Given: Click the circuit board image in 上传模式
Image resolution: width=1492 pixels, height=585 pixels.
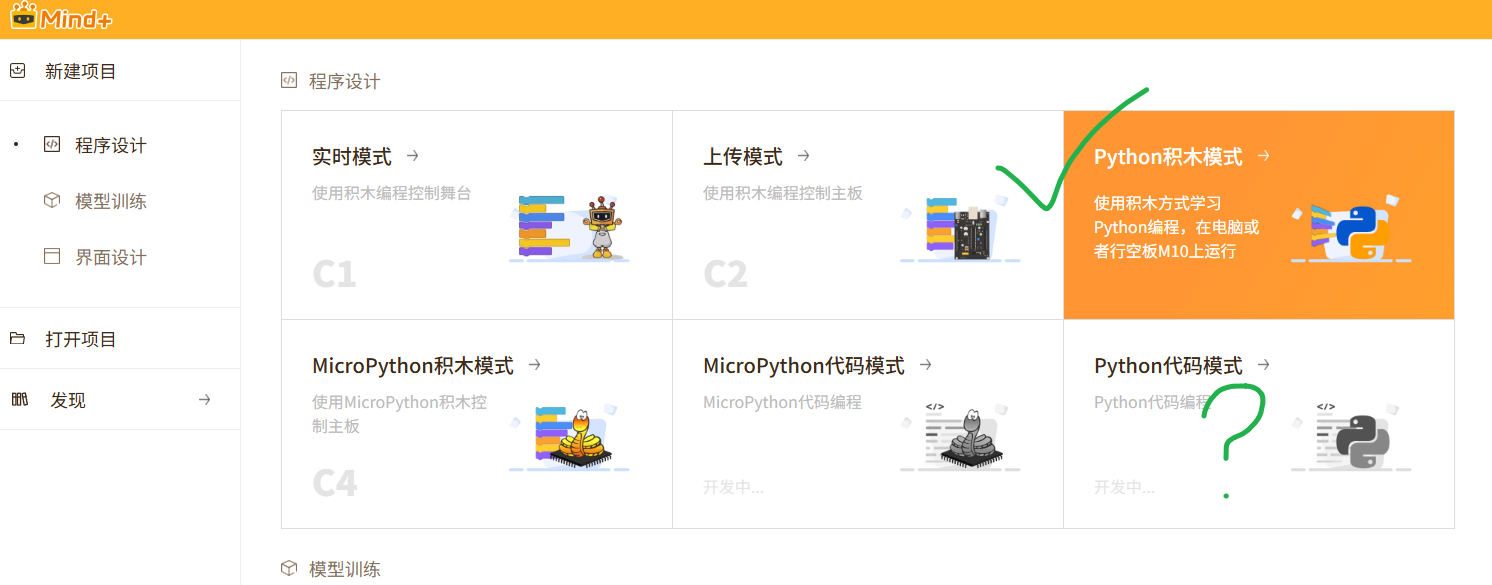Looking at the screenshot, I should point(967,229).
